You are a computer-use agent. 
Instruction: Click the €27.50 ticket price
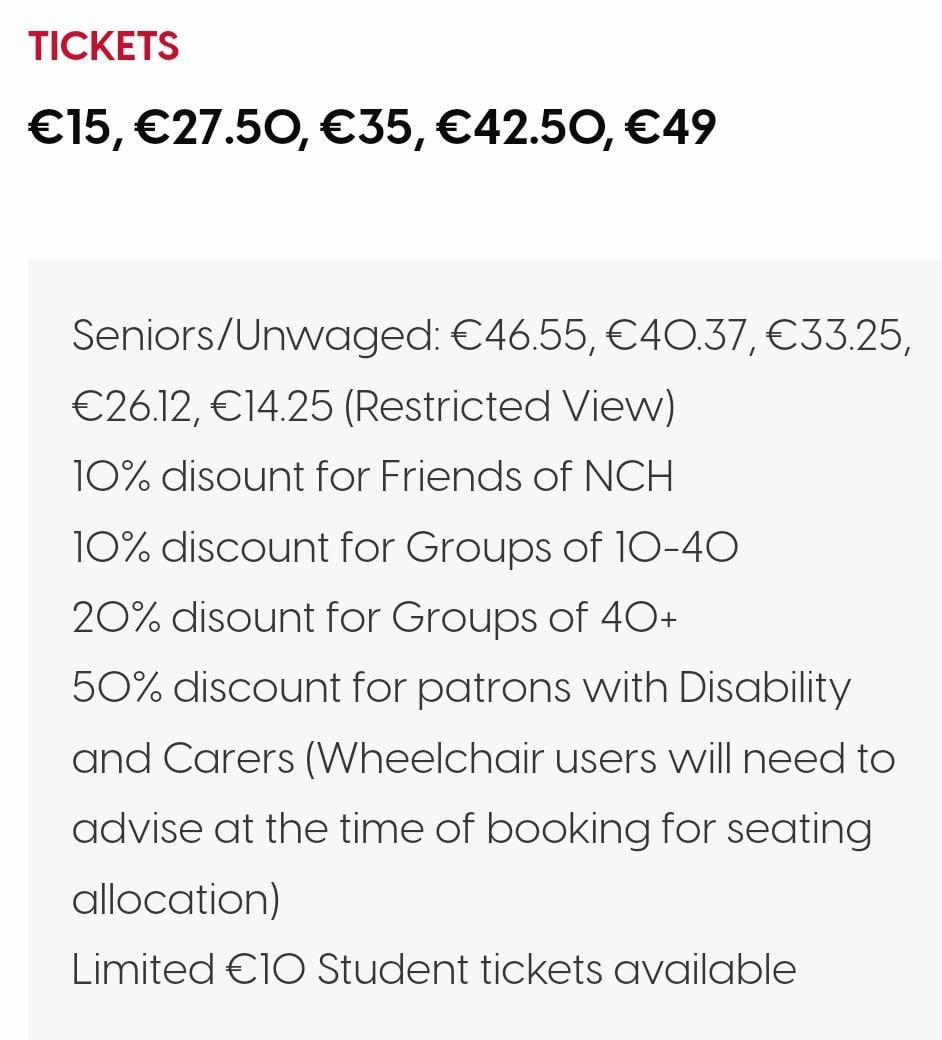216,127
